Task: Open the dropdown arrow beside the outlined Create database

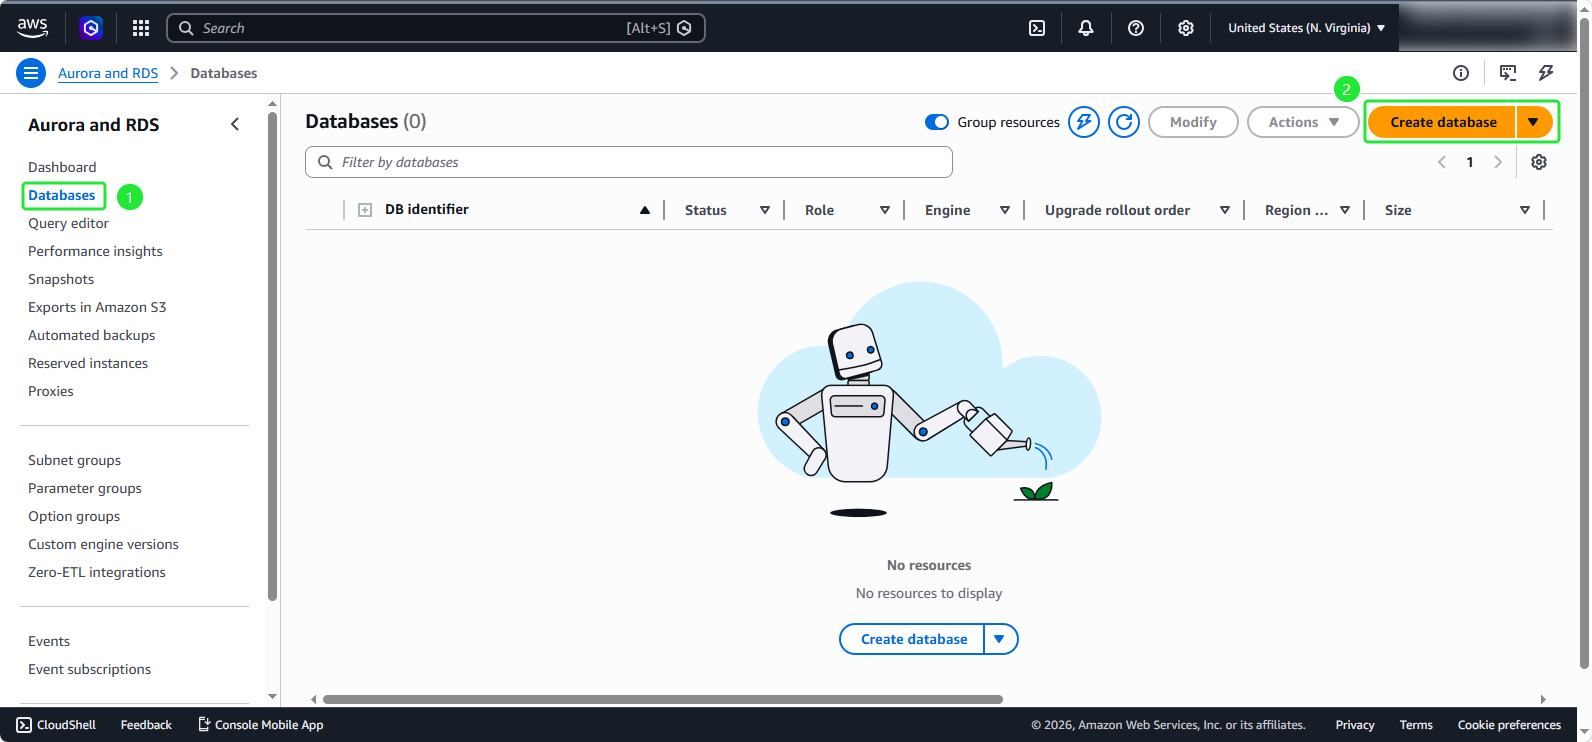Action: (1000, 639)
